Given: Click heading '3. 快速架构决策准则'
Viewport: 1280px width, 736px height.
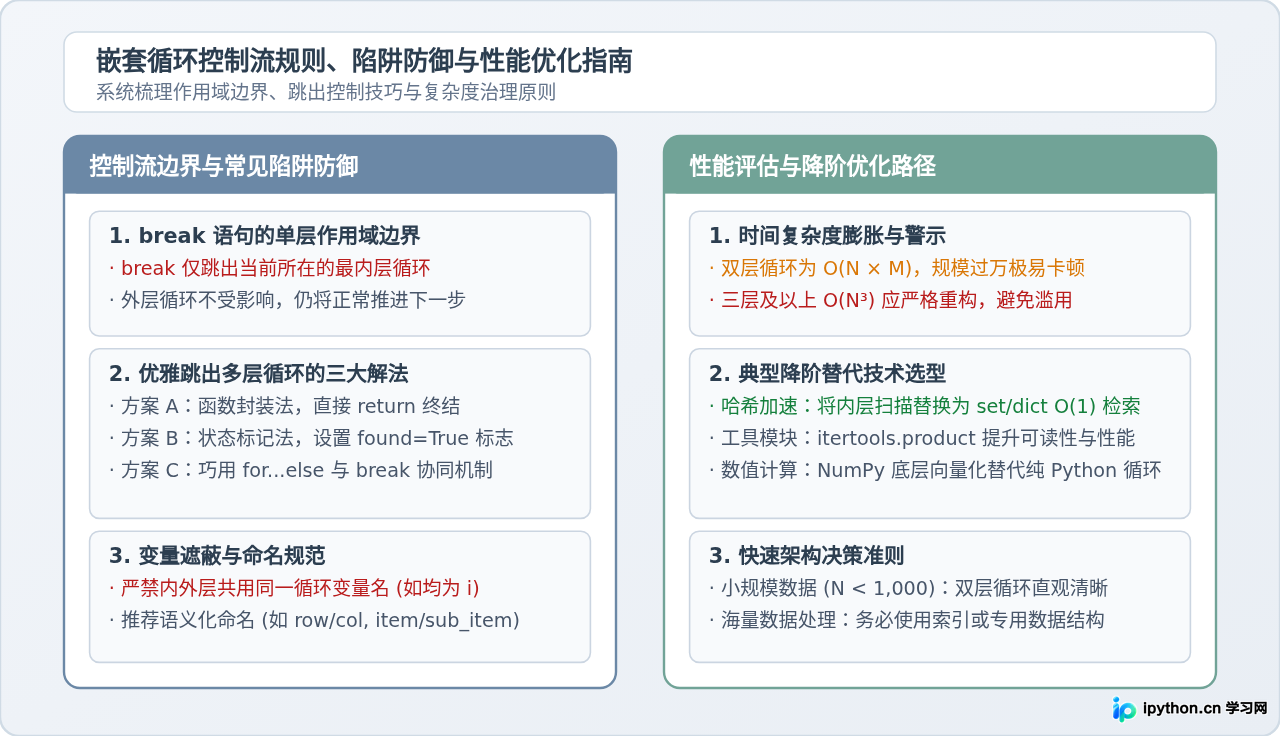Looking at the screenshot, I should 807,556.
